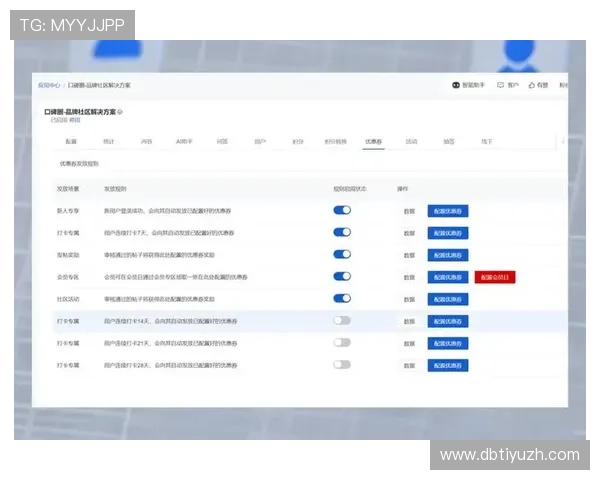Enable the 14-day 打卡专属 rule toggle
The height and width of the screenshot is (480, 600).
(x=342, y=320)
